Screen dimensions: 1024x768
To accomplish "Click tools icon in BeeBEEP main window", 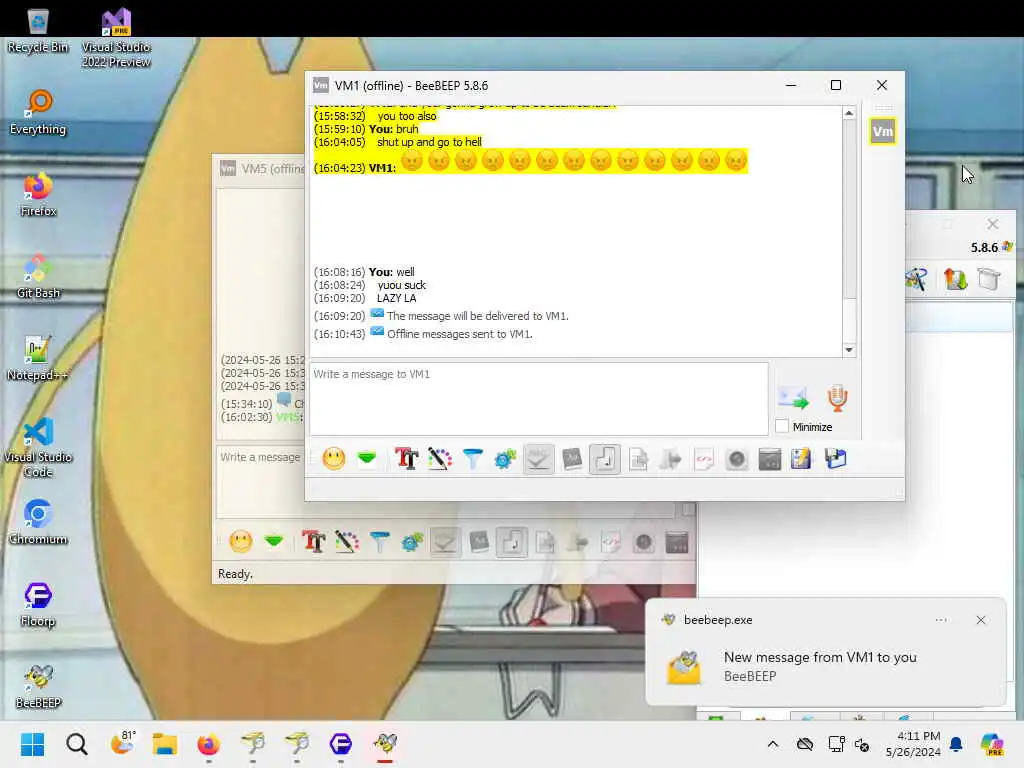I will click(916, 280).
